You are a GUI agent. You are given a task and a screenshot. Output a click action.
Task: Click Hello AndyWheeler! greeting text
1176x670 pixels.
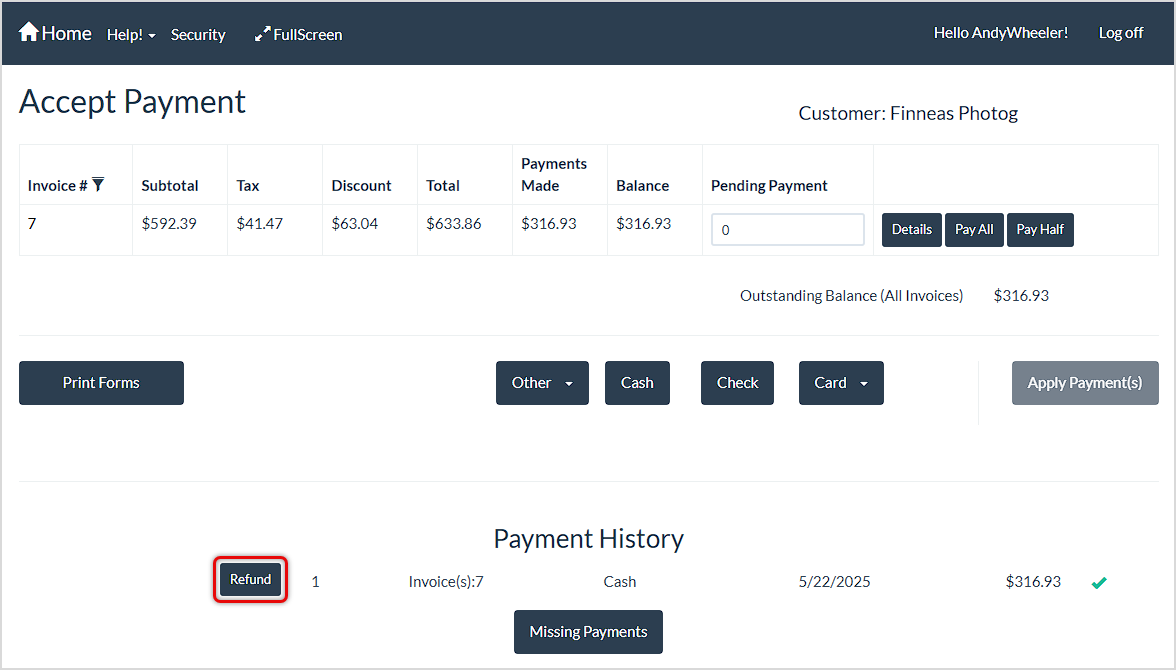pyautogui.click(x=1000, y=32)
